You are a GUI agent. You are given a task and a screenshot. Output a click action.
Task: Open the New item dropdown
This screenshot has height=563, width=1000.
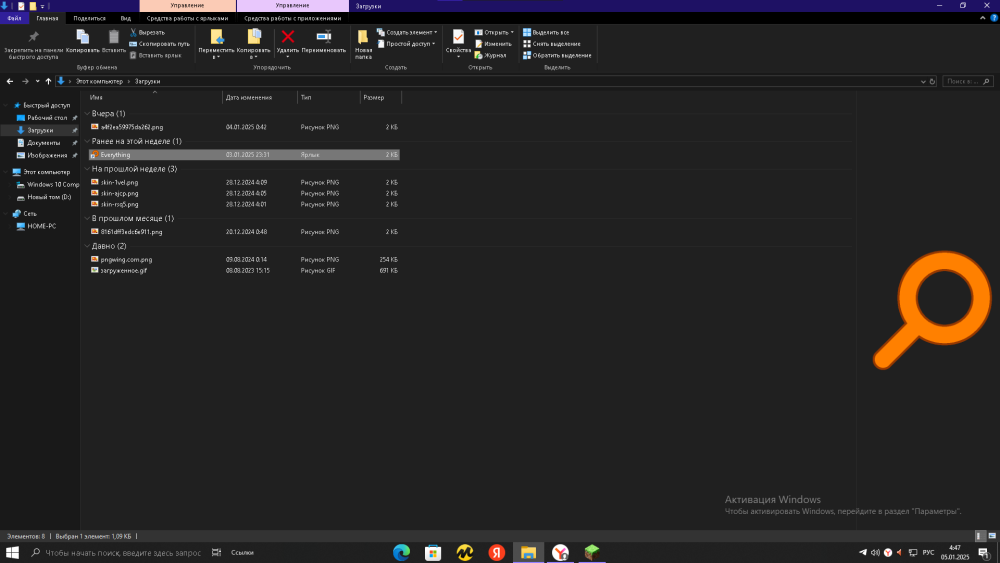407,33
